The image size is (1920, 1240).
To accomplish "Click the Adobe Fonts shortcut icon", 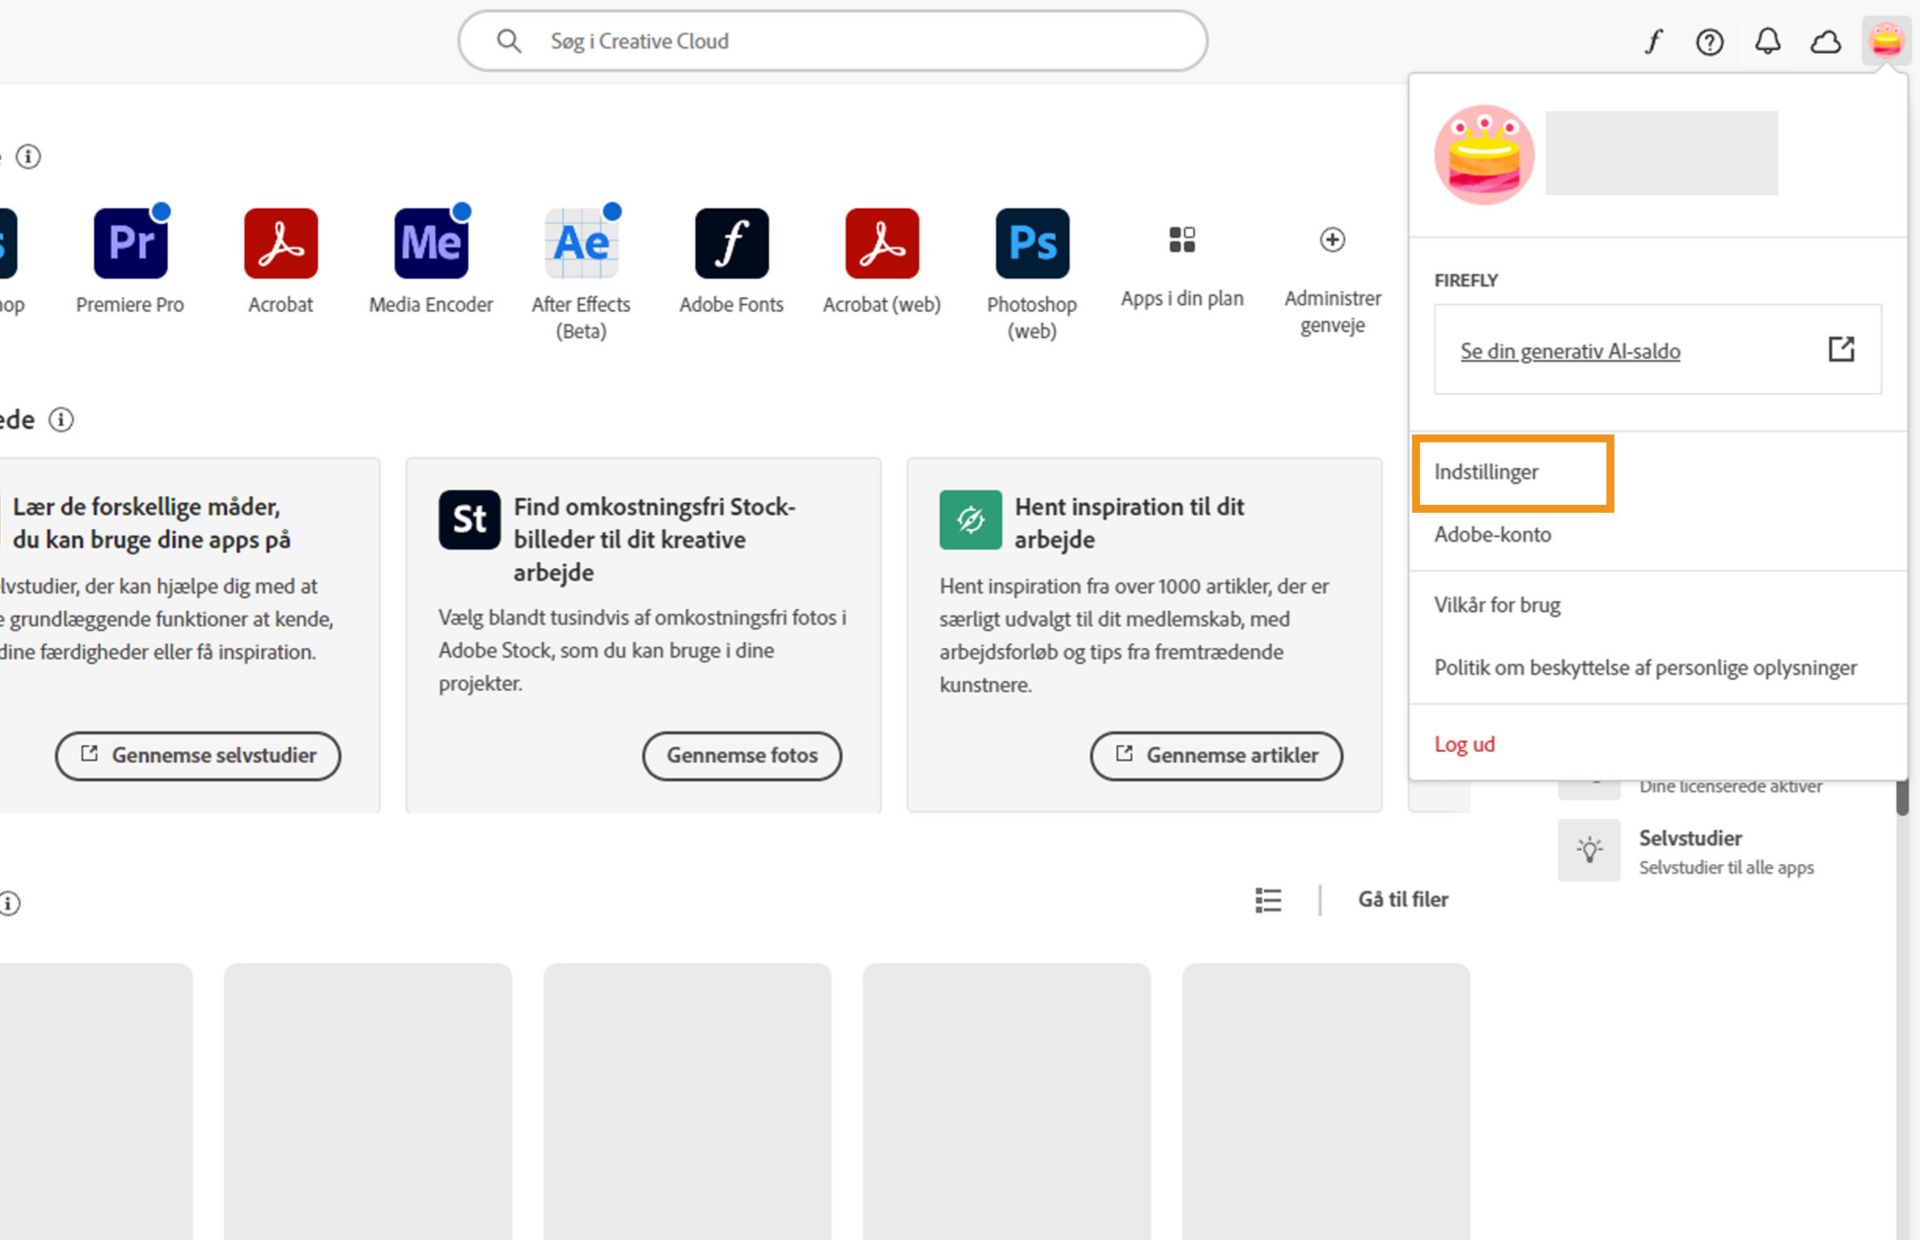I will 731,243.
